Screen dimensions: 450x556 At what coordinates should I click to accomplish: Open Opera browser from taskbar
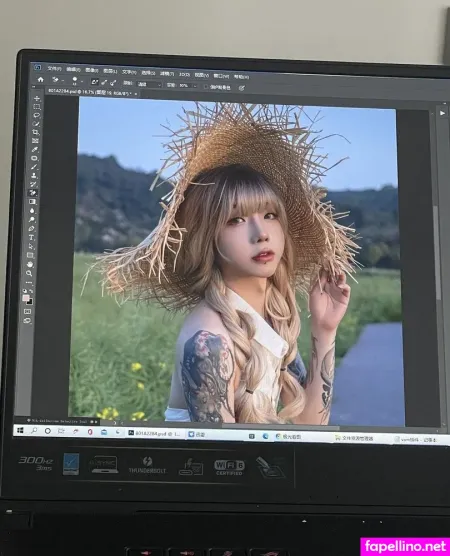(x=90, y=432)
